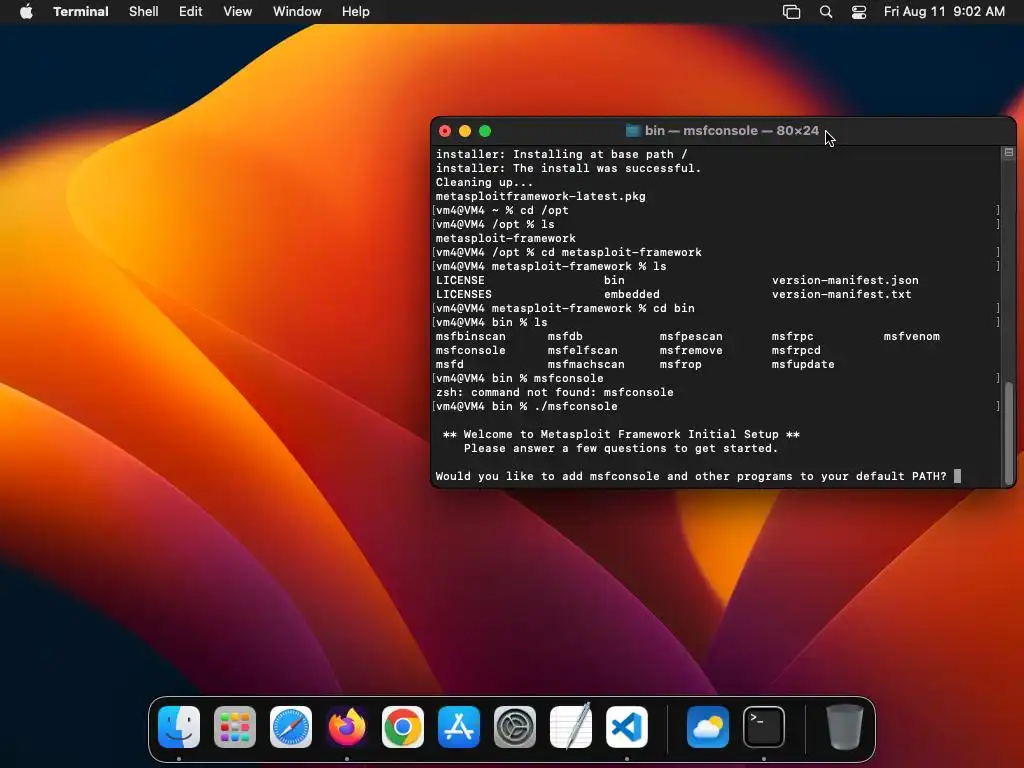Click 'msfd' in the ls output

tap(449, 364)
